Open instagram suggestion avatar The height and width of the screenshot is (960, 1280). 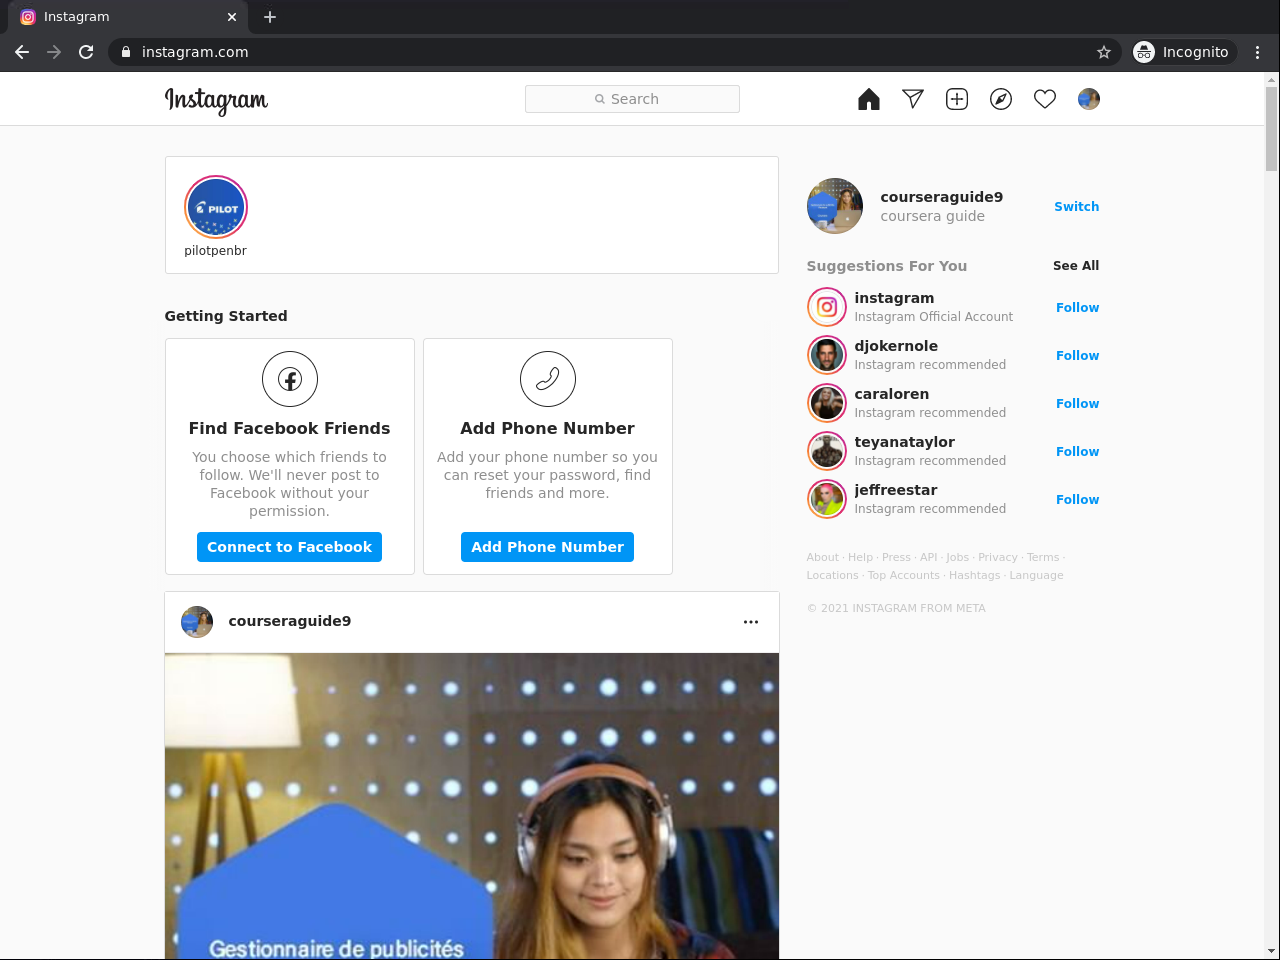tap(827, 307)
